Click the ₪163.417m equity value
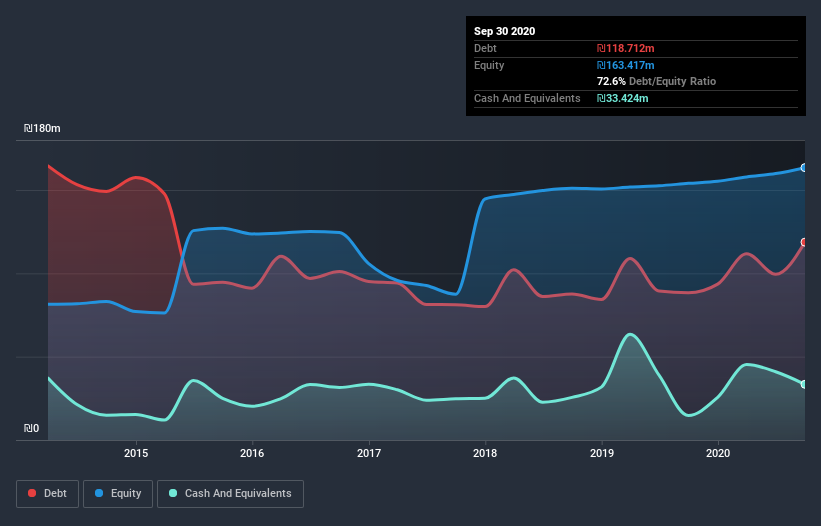Screen dimensions: 821x526 coord(626,65)
